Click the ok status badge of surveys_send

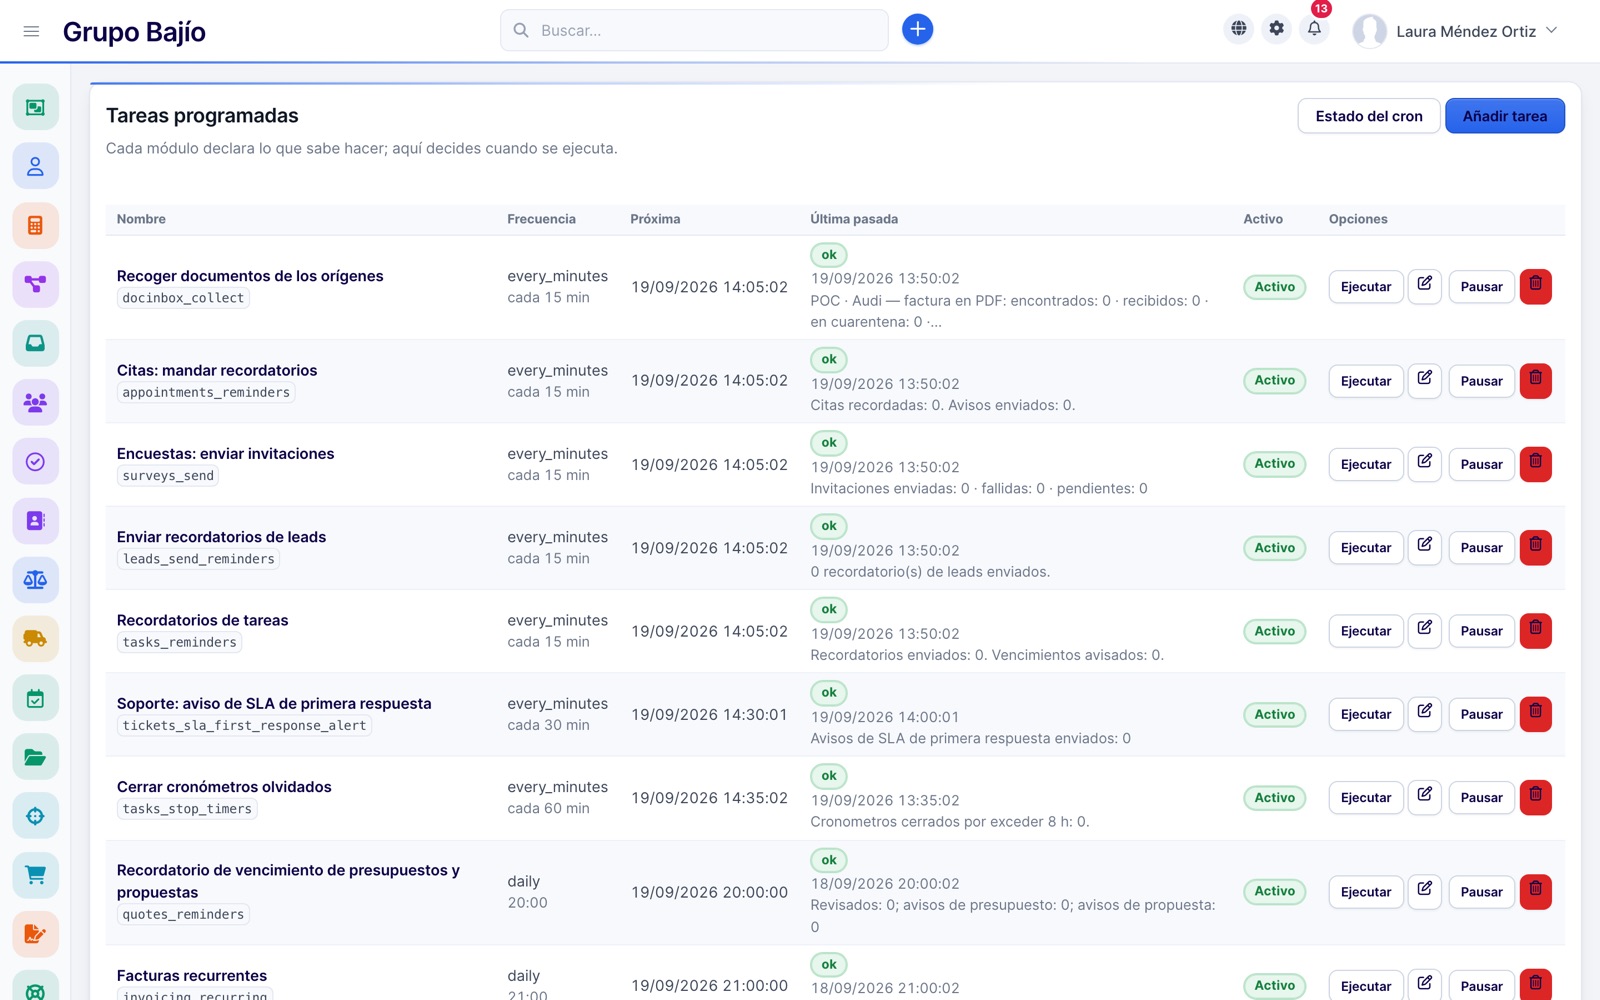point(829,443)
